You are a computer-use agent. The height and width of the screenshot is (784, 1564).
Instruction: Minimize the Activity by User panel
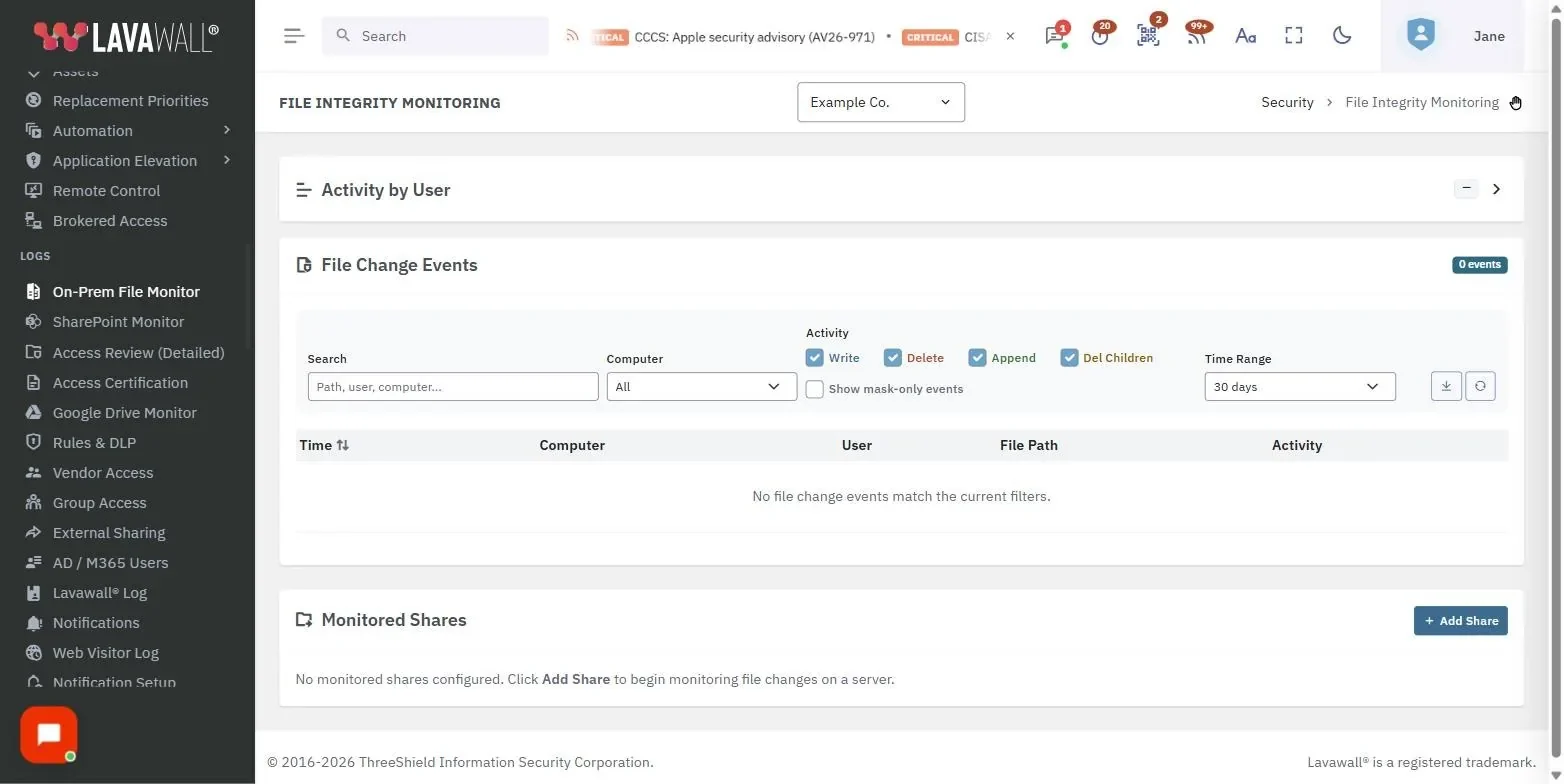click(x=1466, y=189)
